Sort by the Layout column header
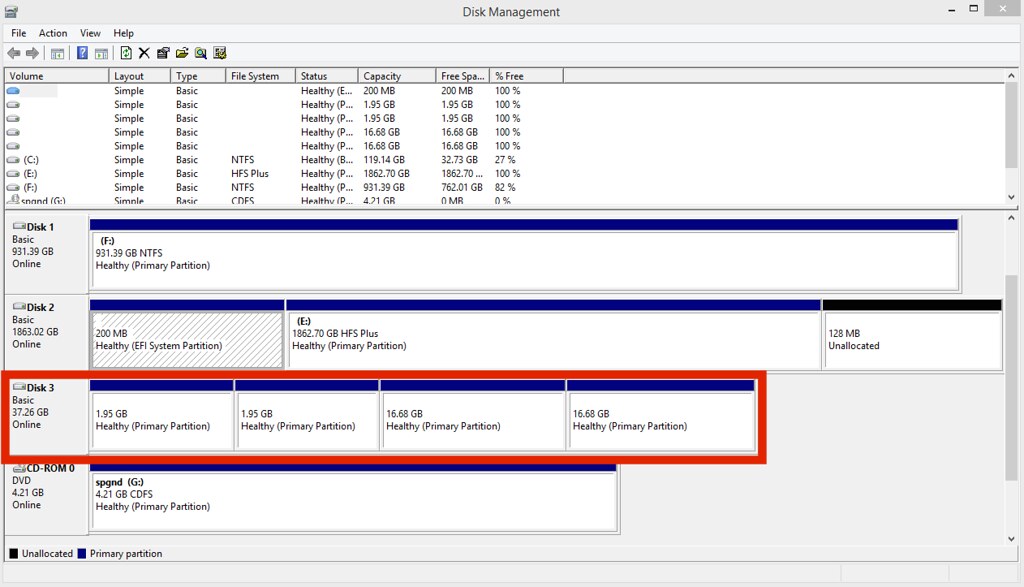Screen dimensions: 1024x587 click(x=140, y=76)
